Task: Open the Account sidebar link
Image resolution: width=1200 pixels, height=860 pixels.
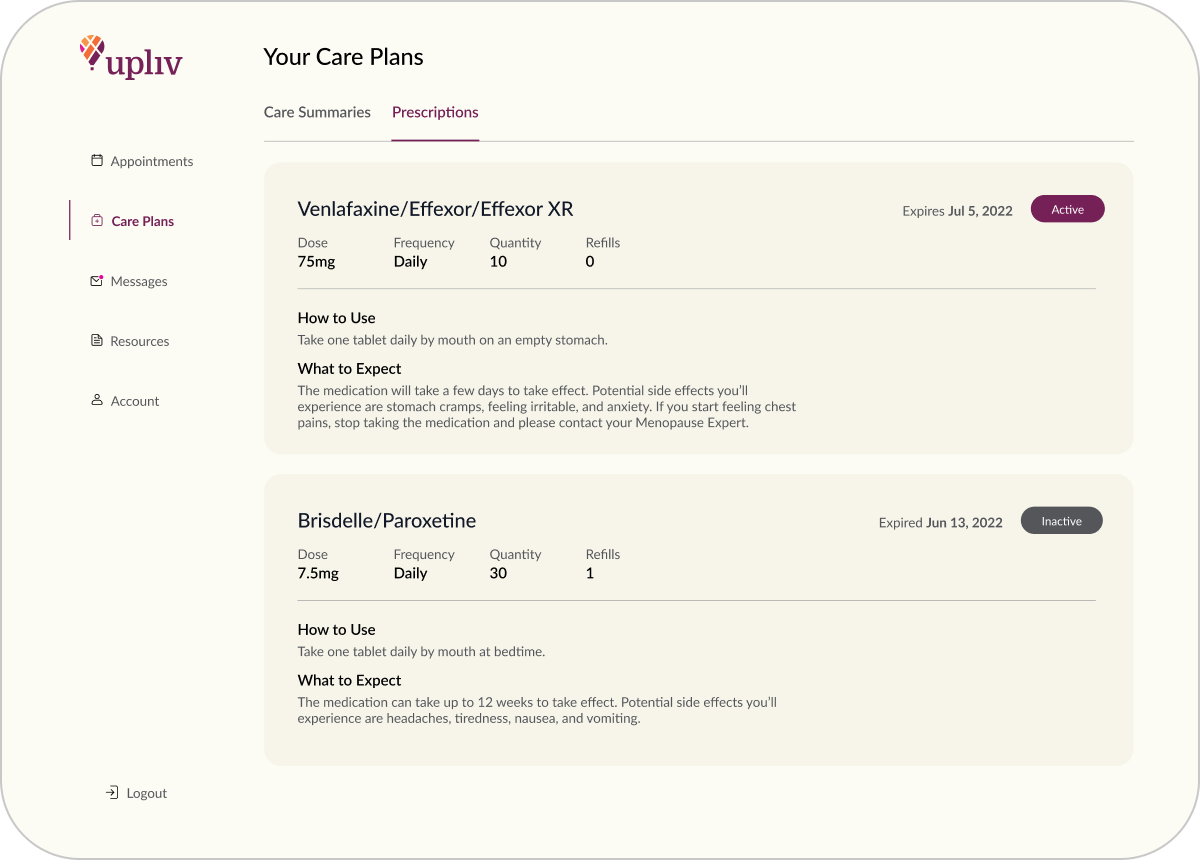Action: point(135,401)
